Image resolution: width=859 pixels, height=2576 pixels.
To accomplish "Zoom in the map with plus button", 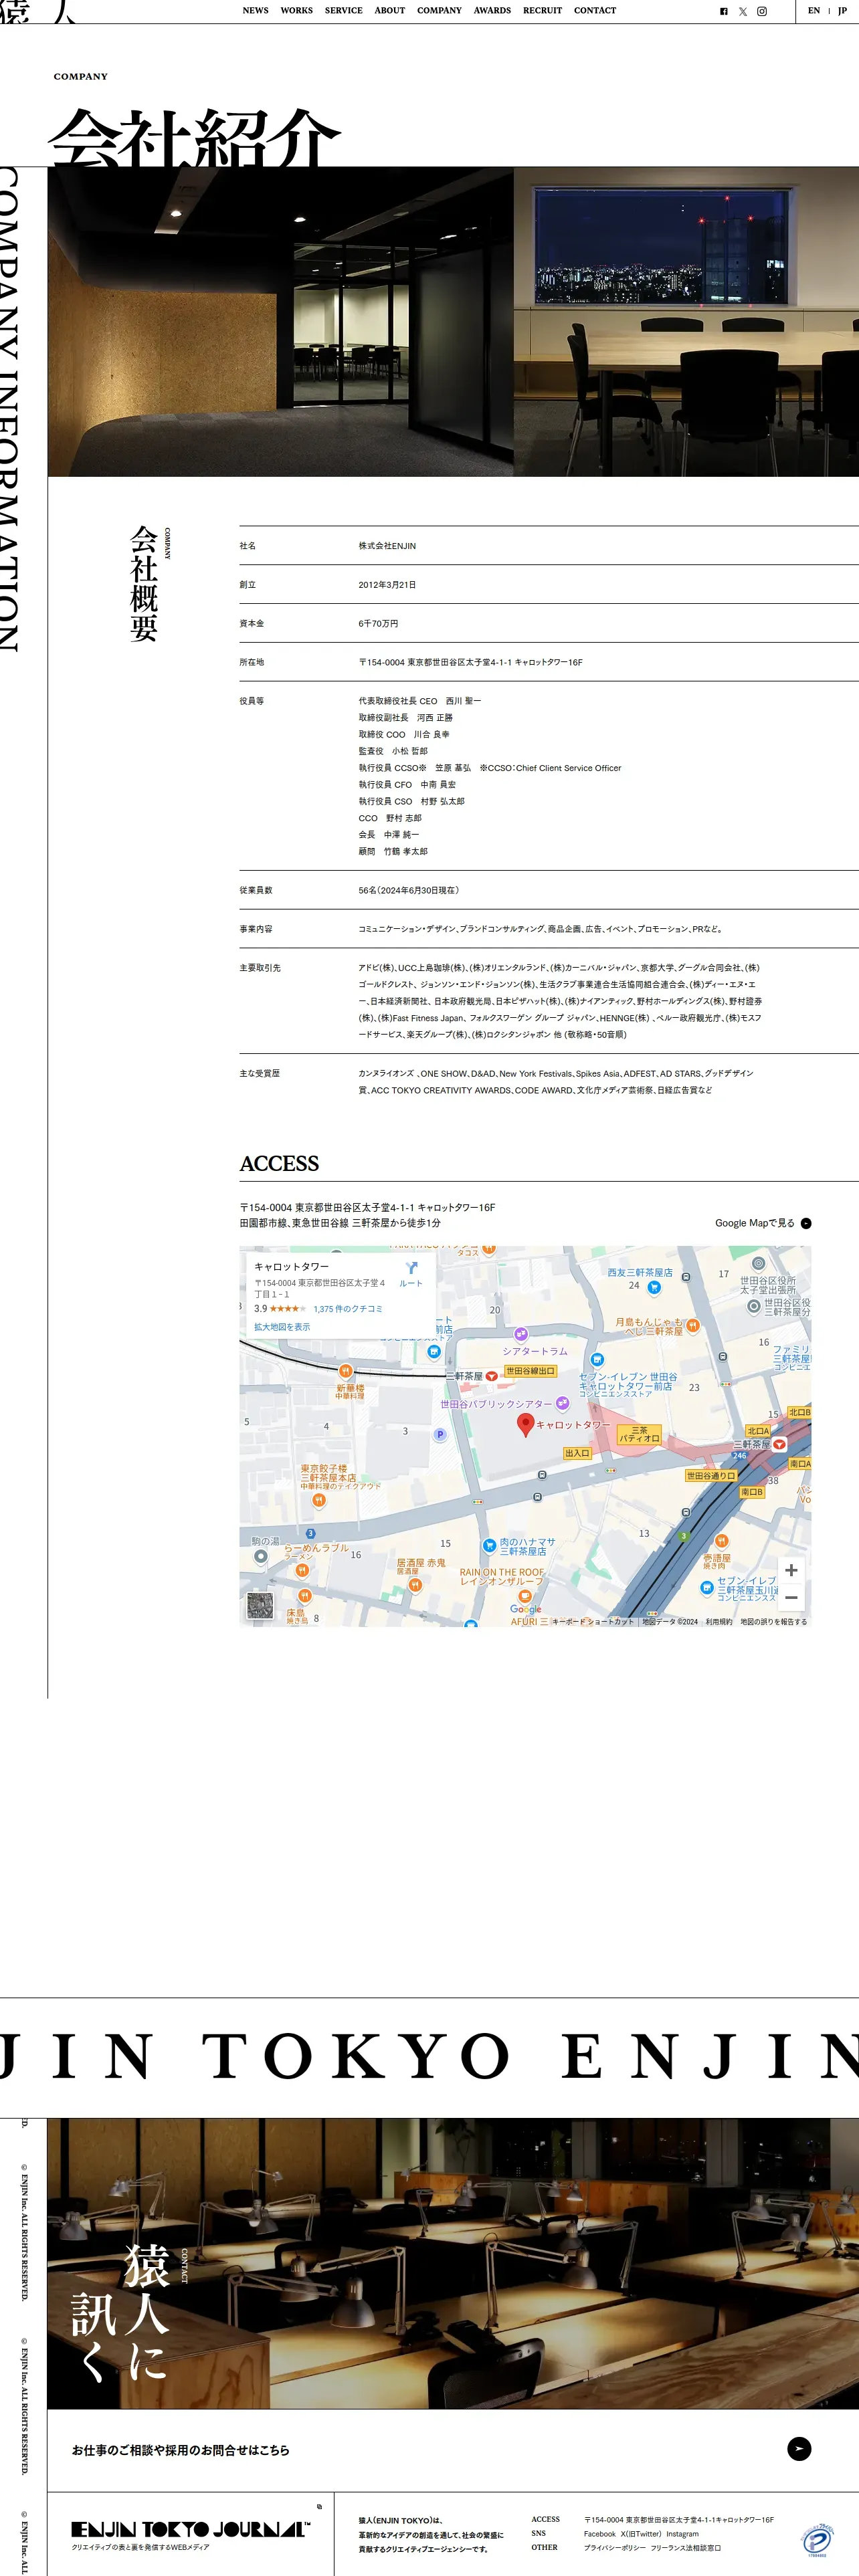I will coord(791,1570).
